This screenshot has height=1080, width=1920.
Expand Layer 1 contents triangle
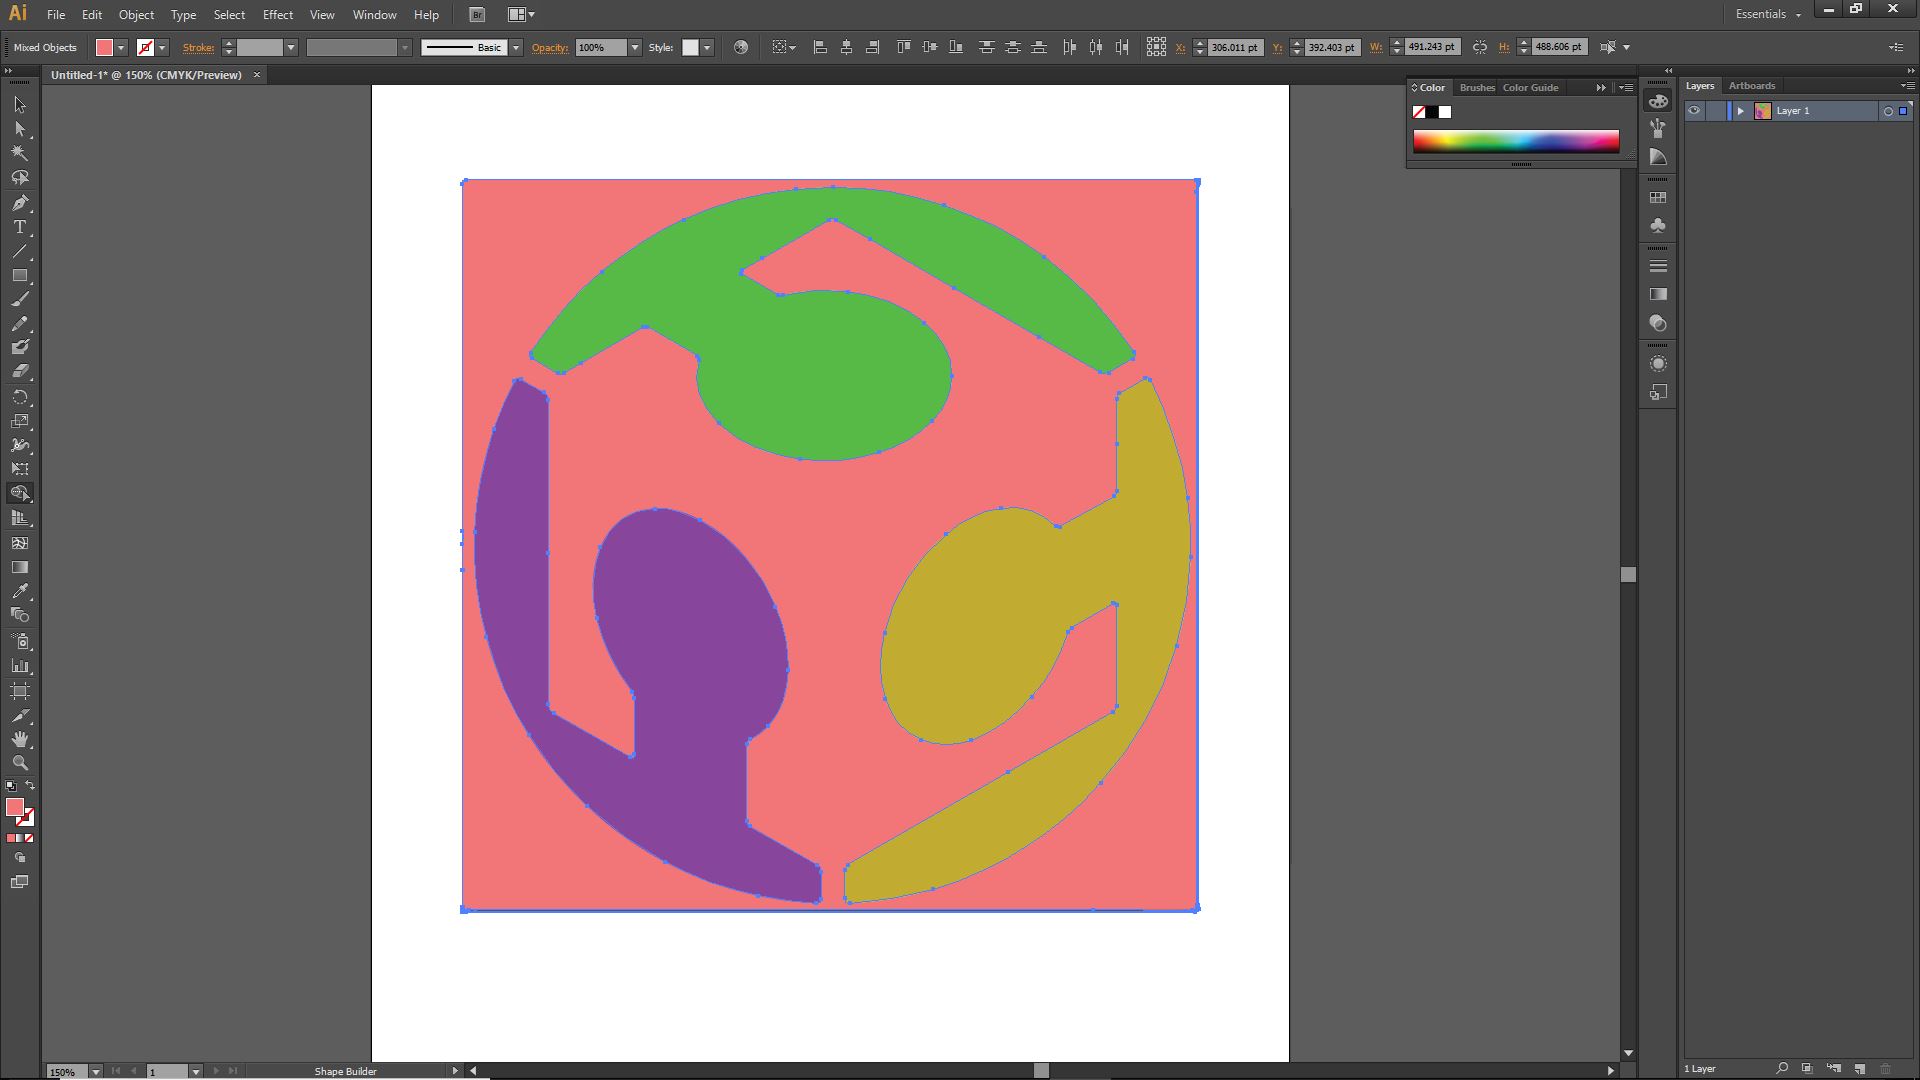(1740, 111)
